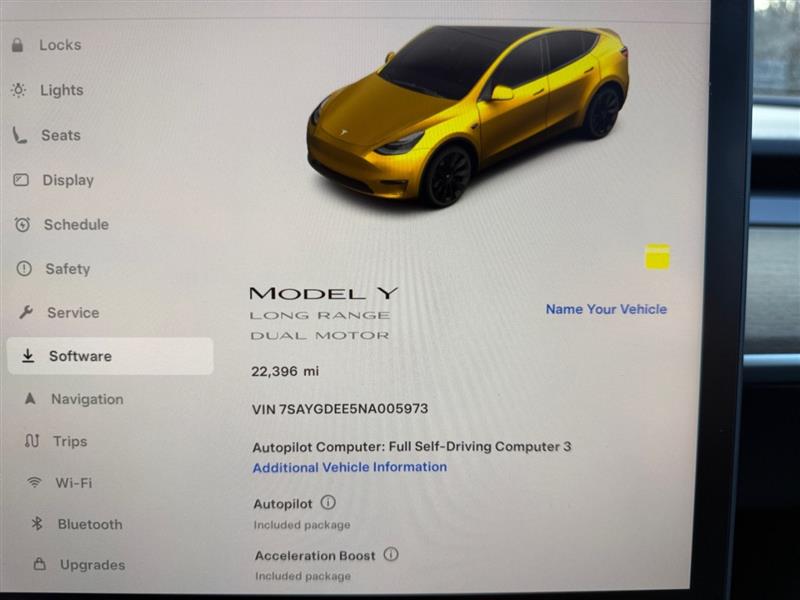
Task: Select the Lights sun icon
Action: tap(18, 90)
